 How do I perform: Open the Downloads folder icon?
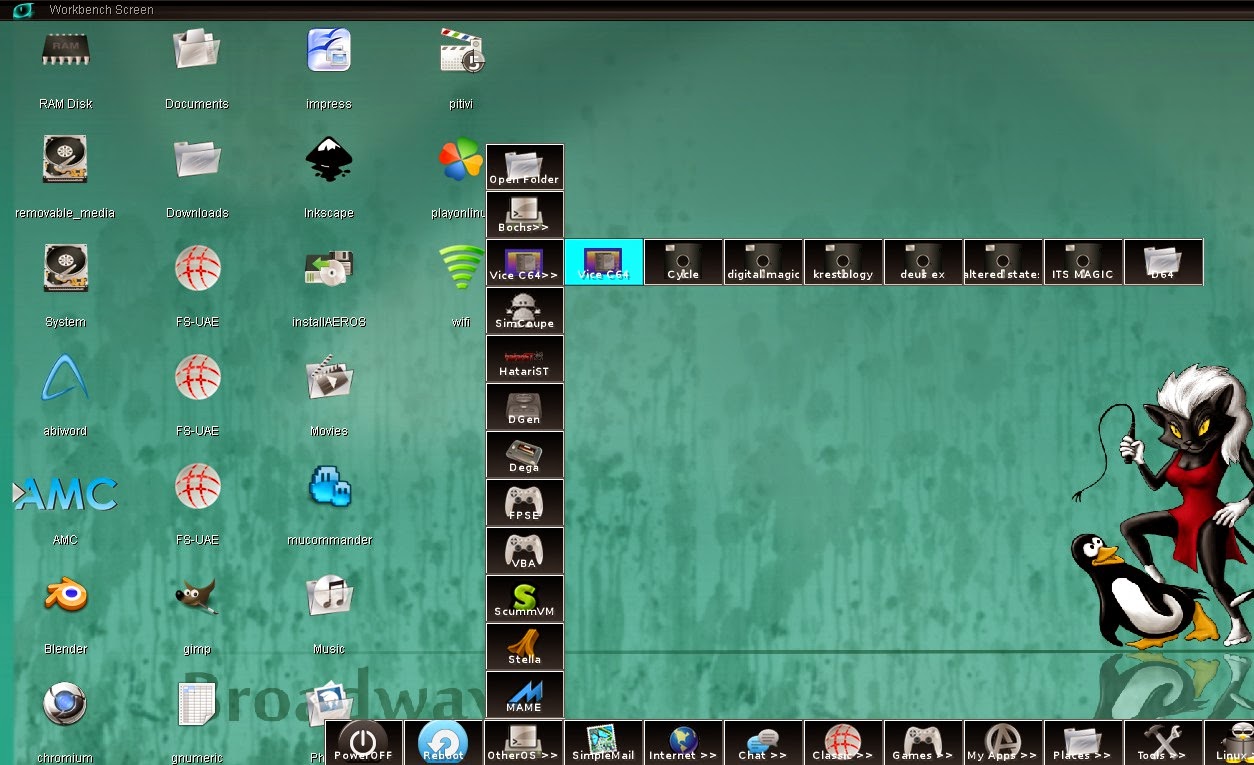pyautogui.click(x=197, y=159)
